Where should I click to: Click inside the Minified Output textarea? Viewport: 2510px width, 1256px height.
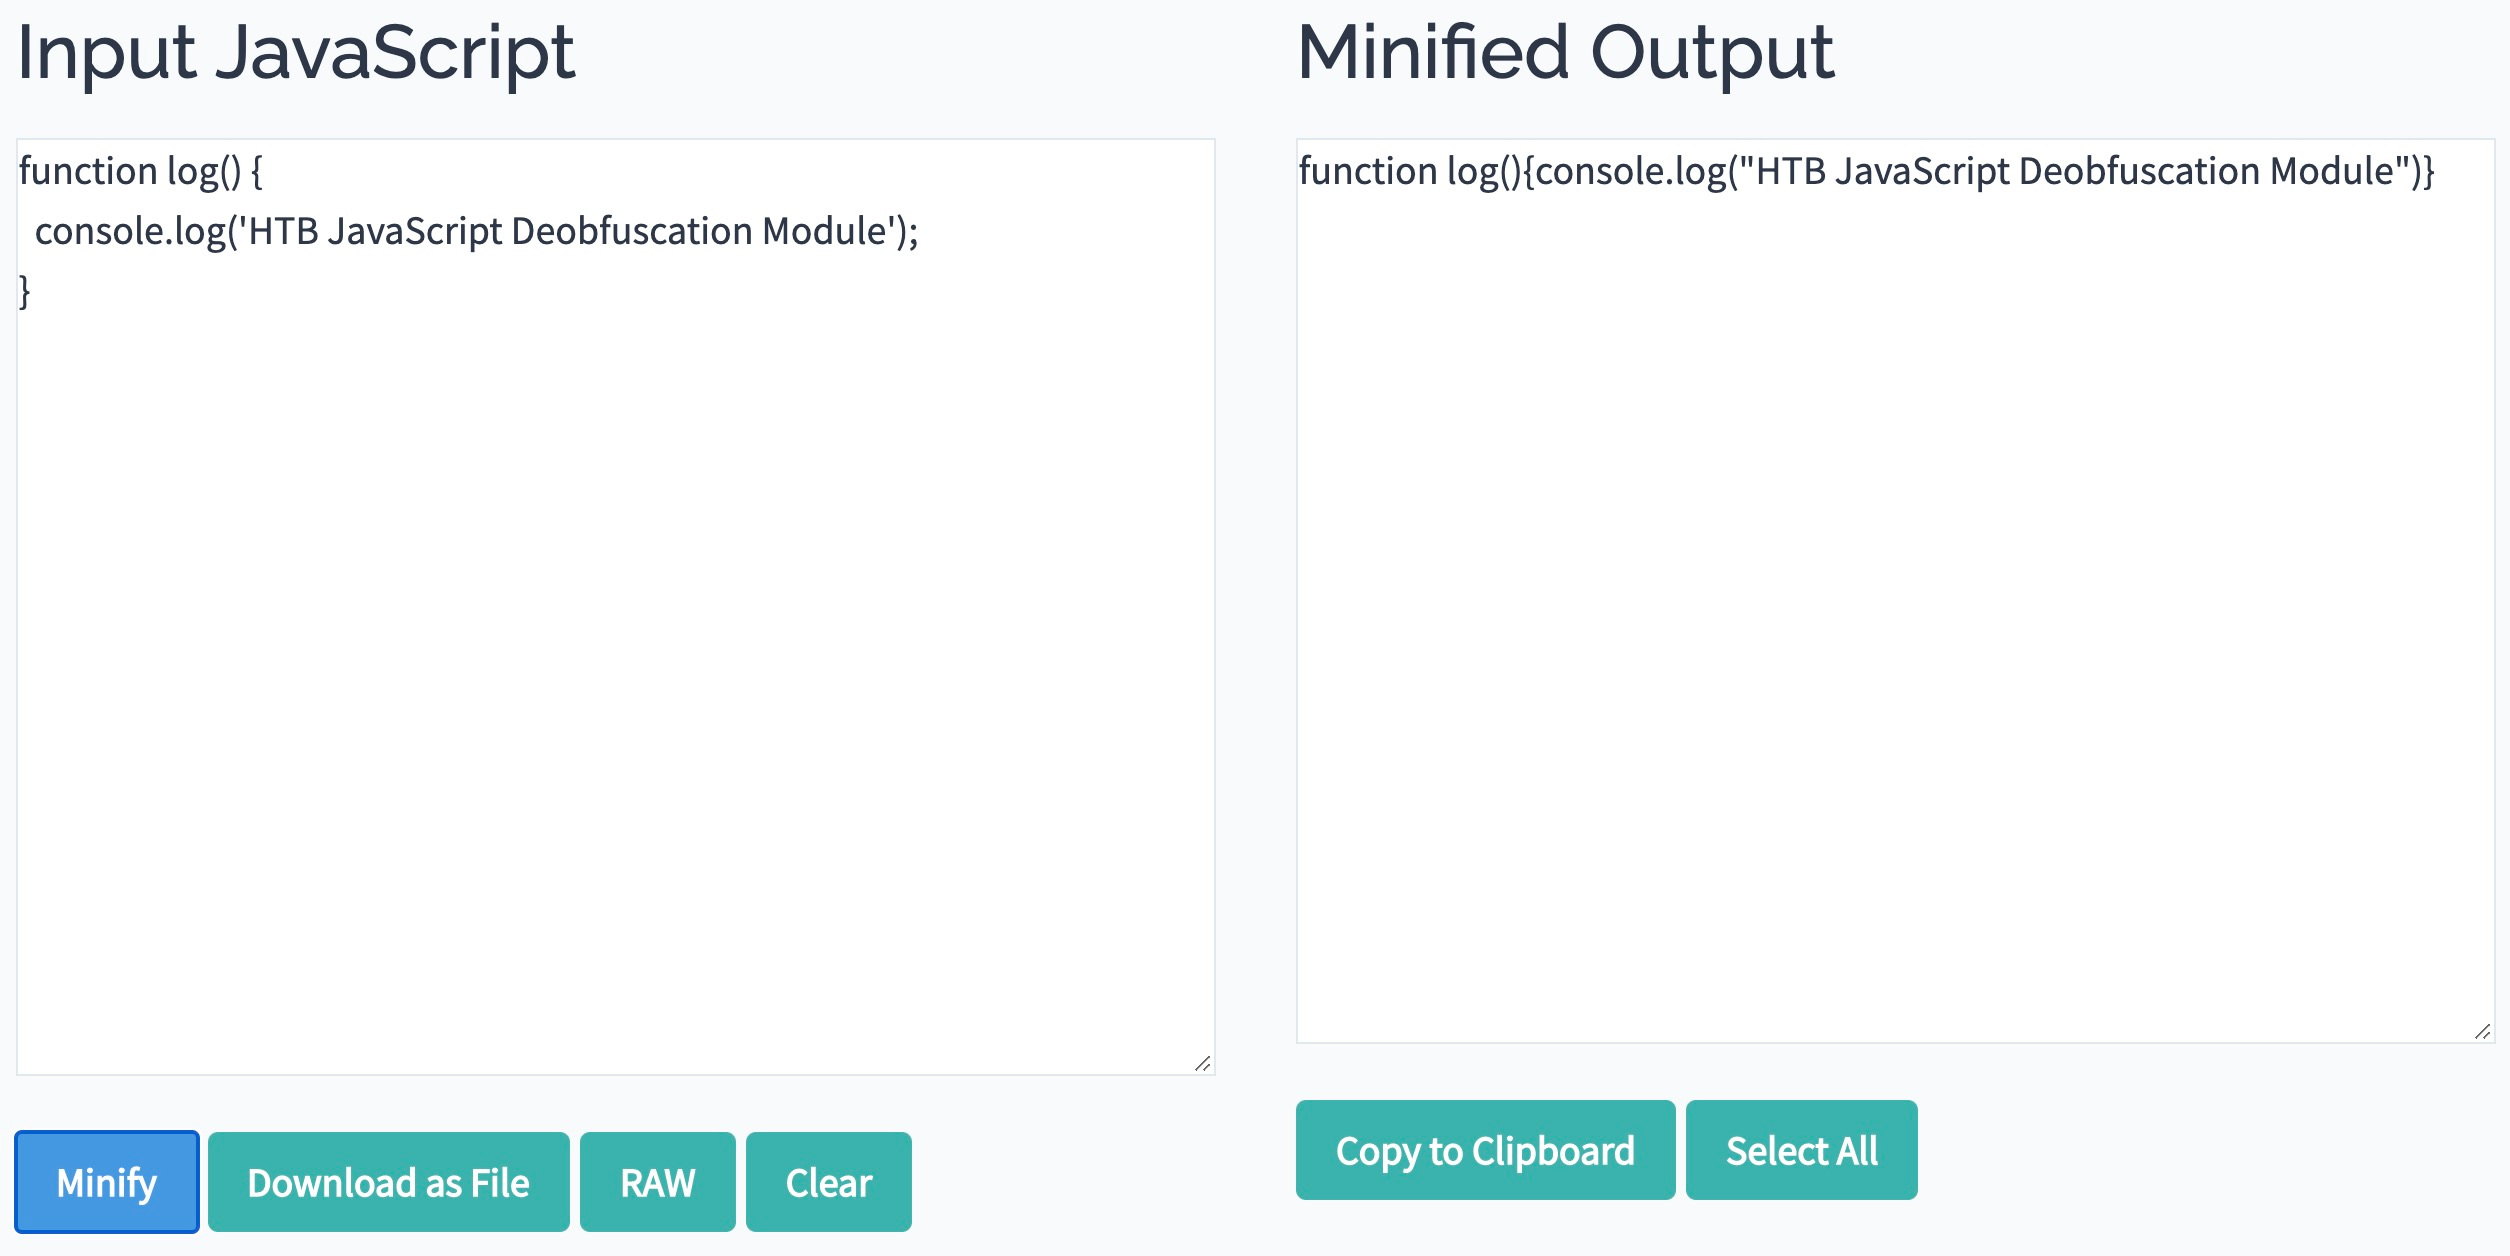(1896, 591)
